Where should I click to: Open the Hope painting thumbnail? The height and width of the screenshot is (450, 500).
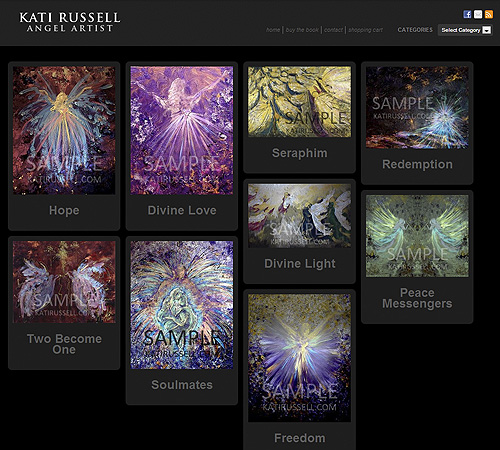click(x=64, y=130)
